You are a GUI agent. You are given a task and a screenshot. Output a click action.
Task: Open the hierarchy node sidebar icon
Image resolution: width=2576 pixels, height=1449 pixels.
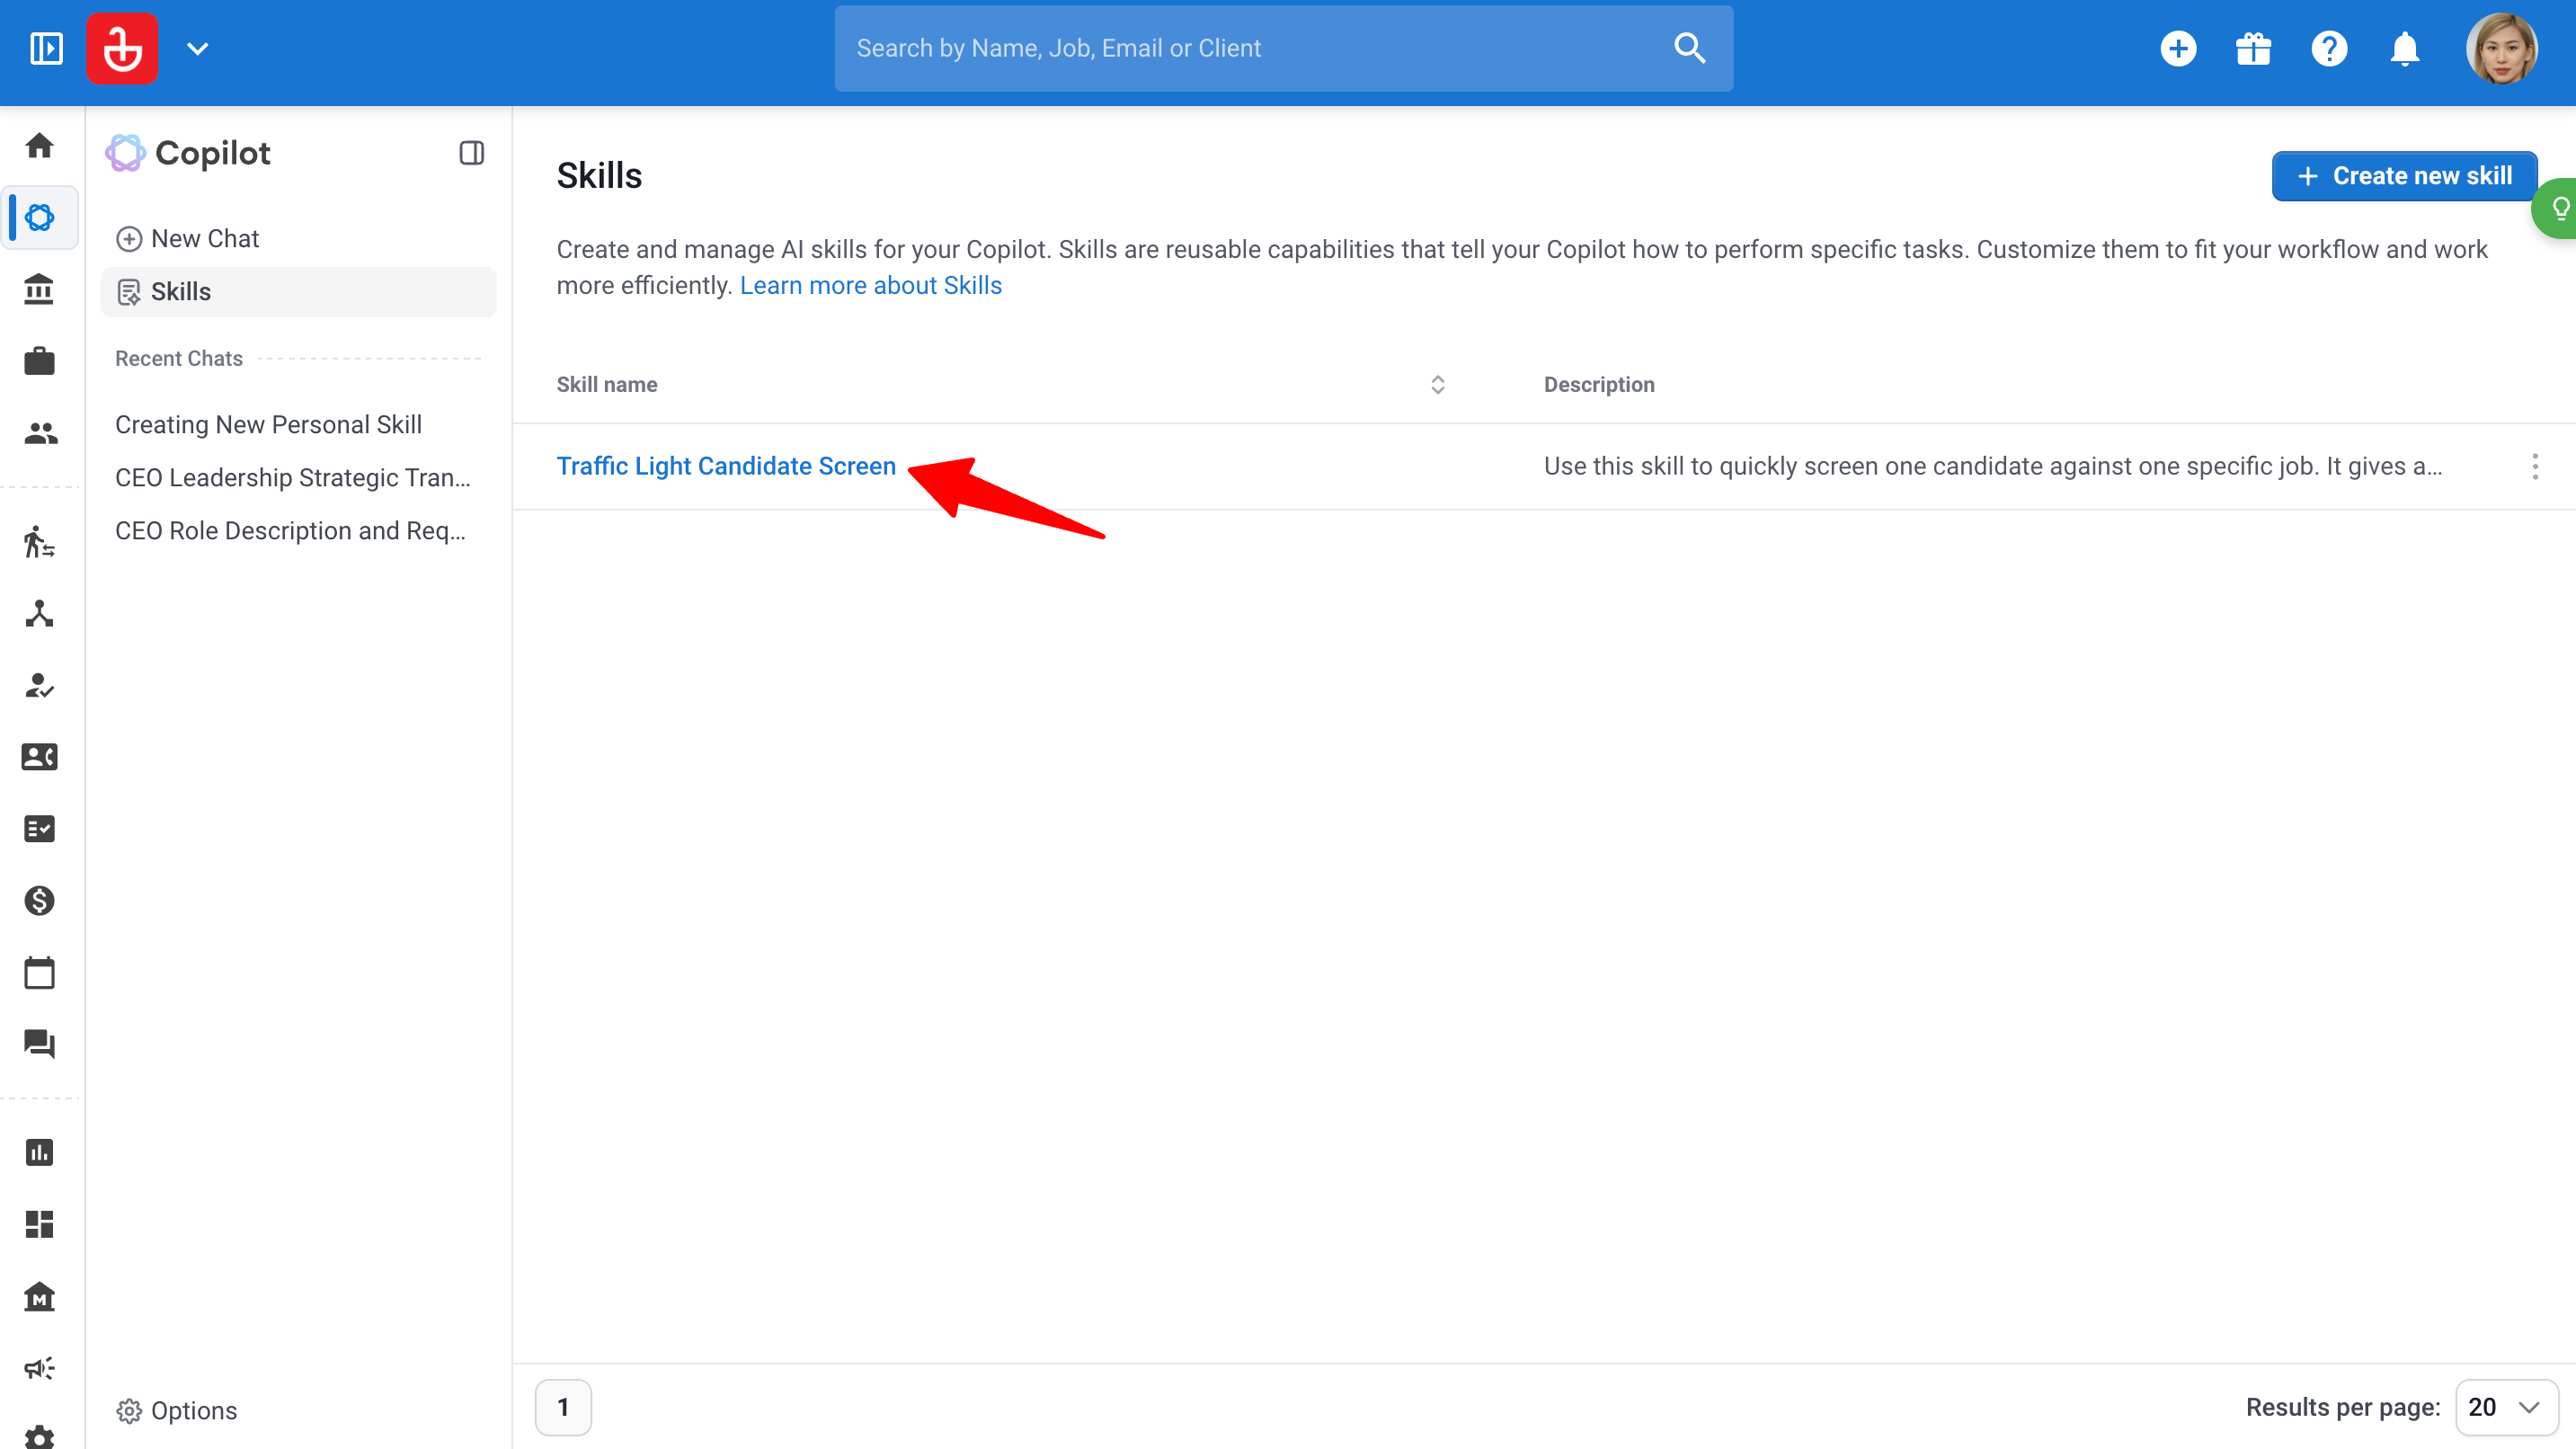[39, 613]
